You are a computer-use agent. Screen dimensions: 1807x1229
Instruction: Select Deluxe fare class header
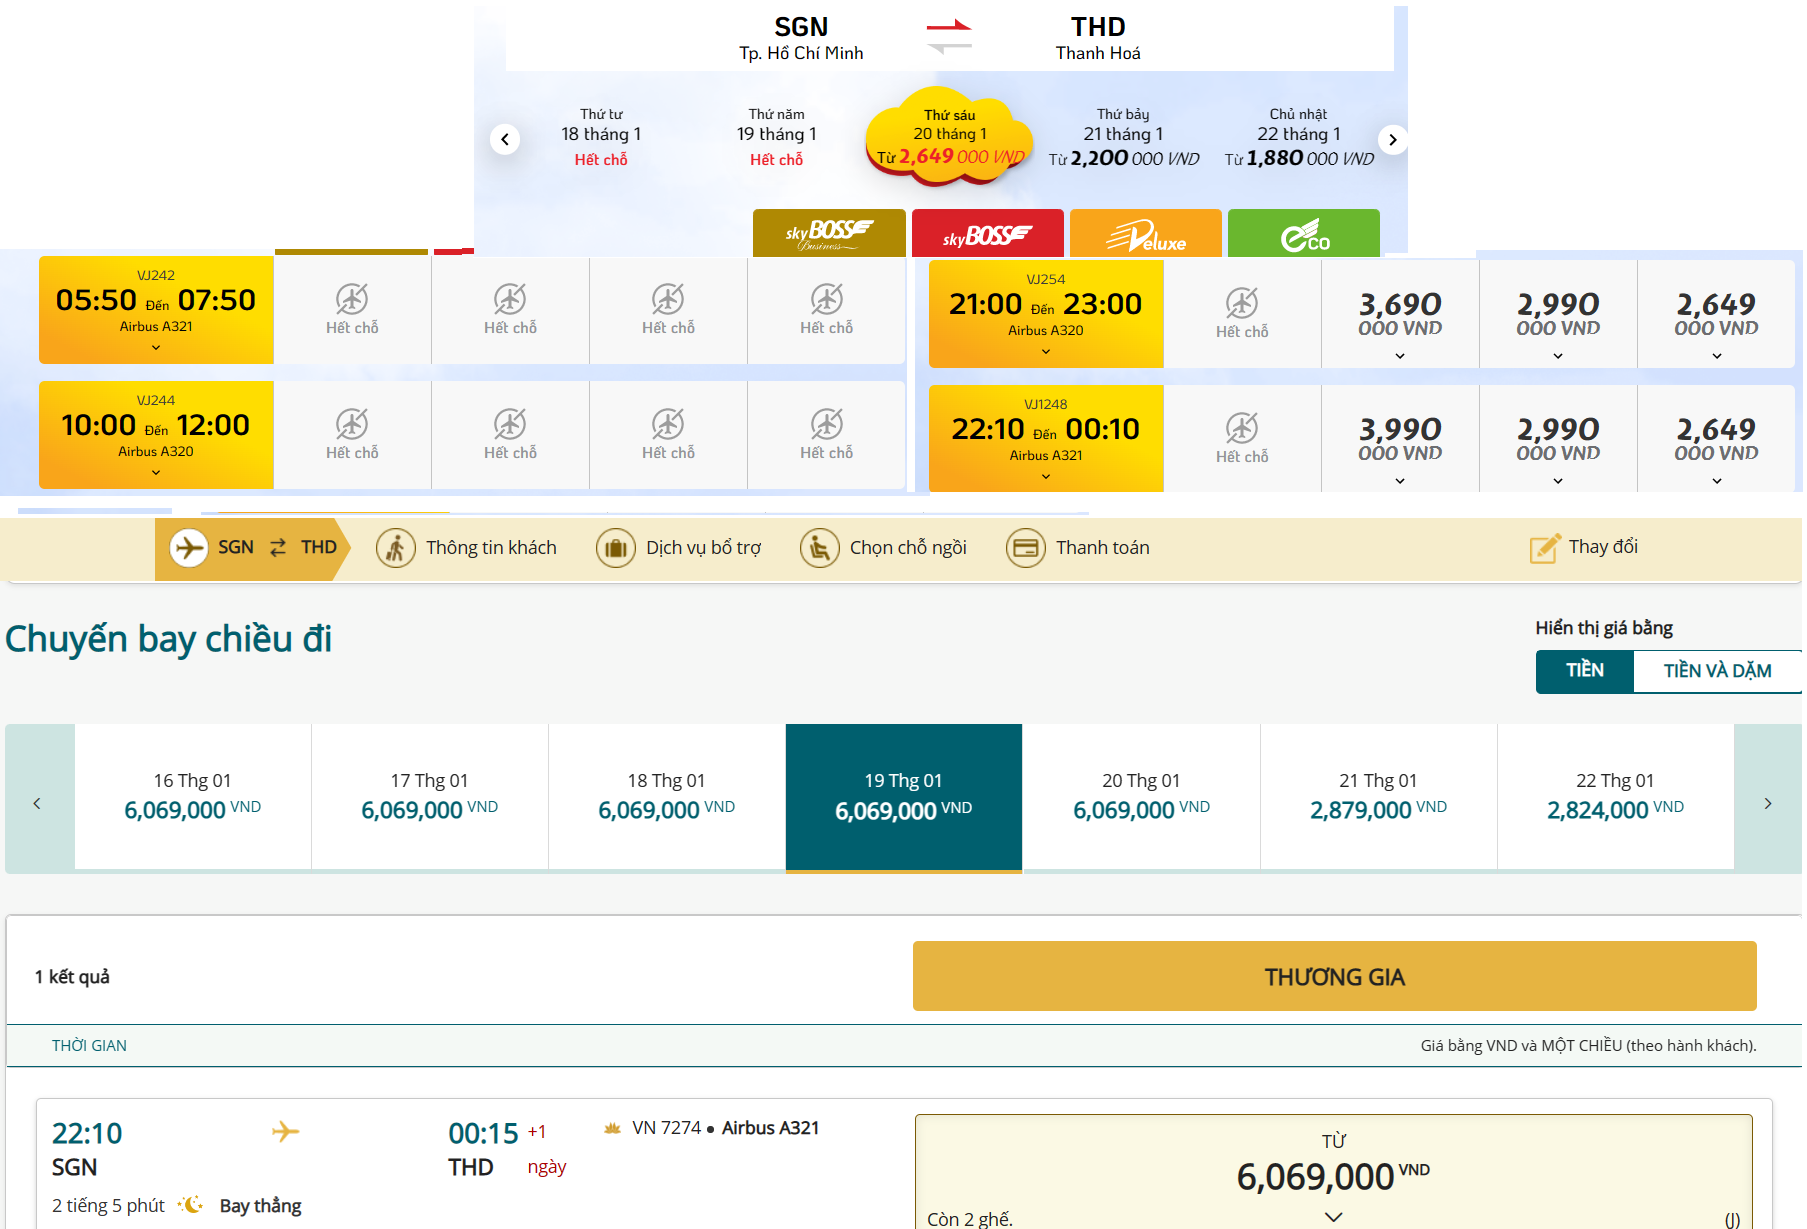pos(1146,233)
